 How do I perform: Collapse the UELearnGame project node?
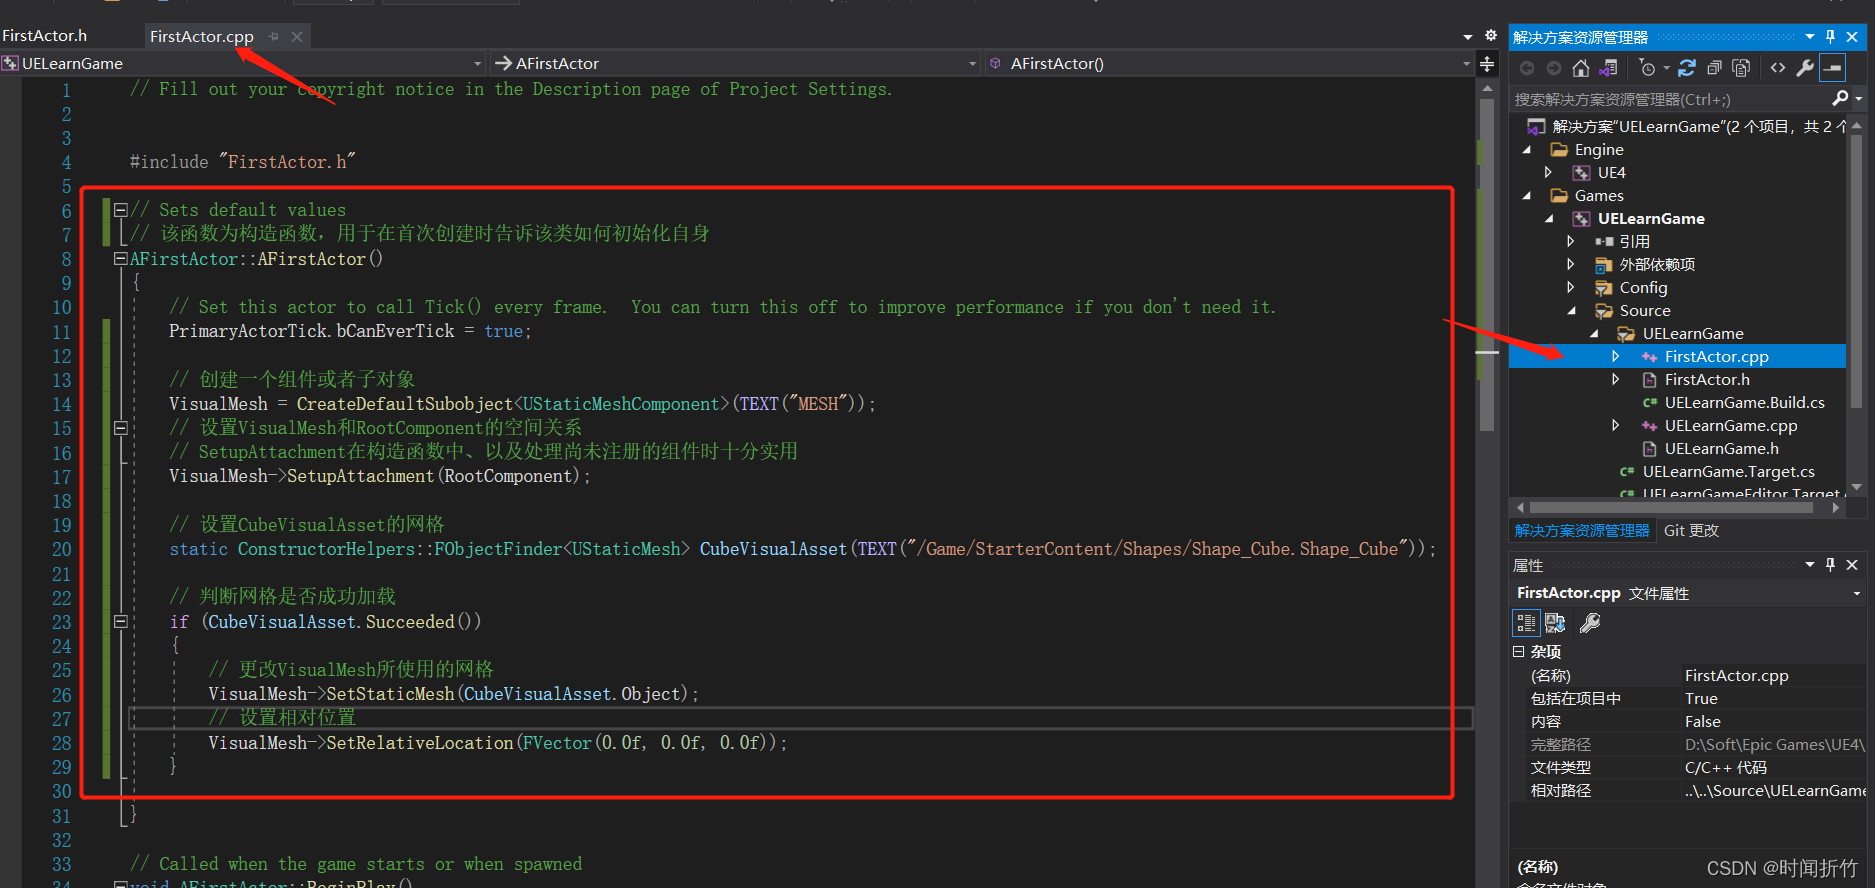coord(1550,219)
